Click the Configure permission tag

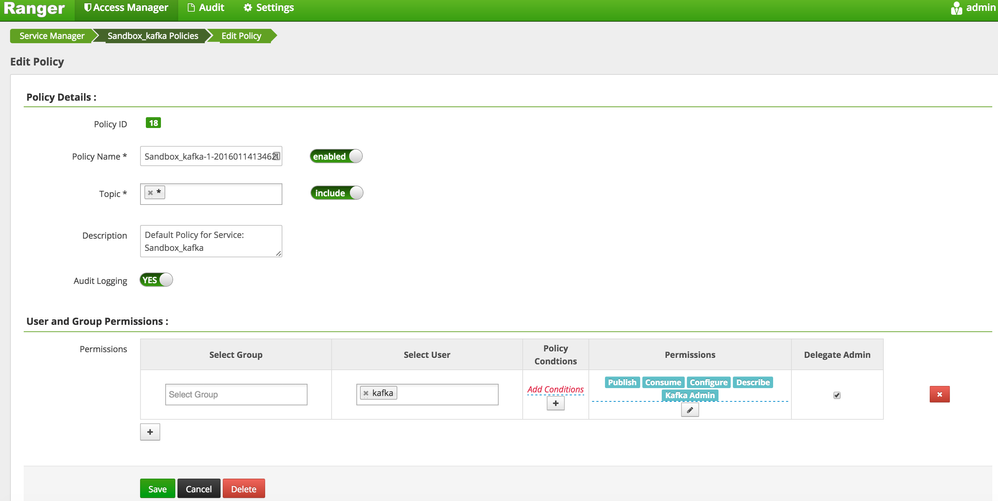click(708, 383)
